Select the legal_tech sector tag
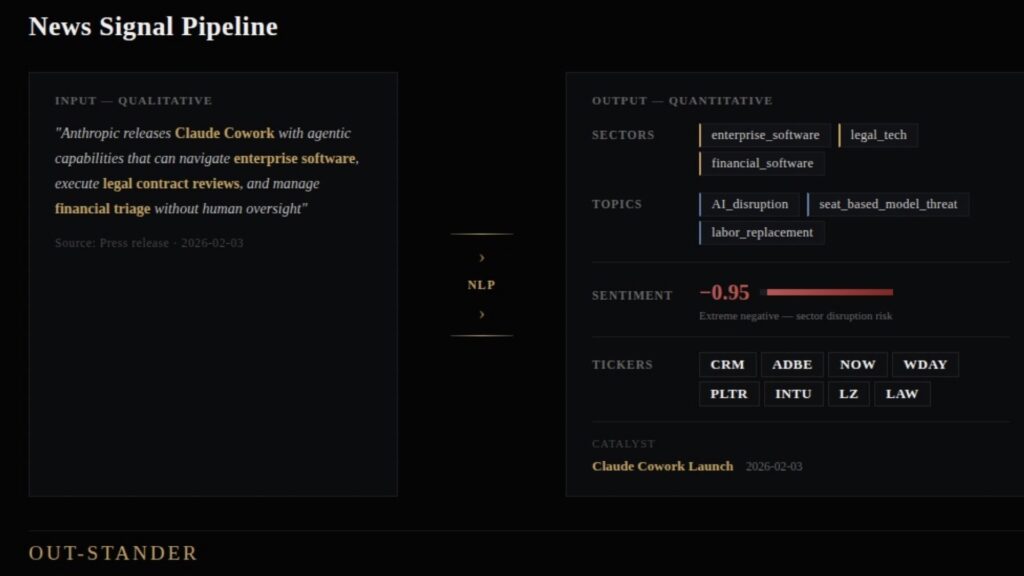The height and width of the screenshot is (576, 1024). pyautogui.click(x=878, y=135)
